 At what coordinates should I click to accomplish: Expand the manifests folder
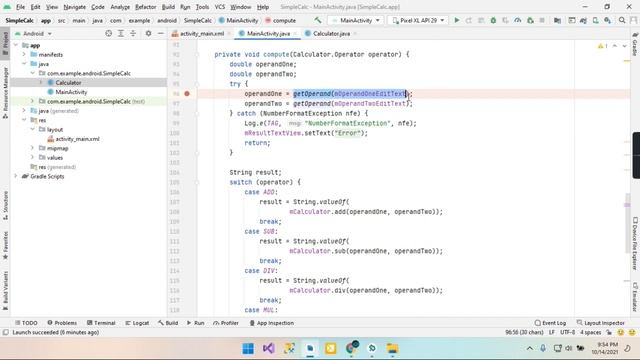tap(24, 54)
